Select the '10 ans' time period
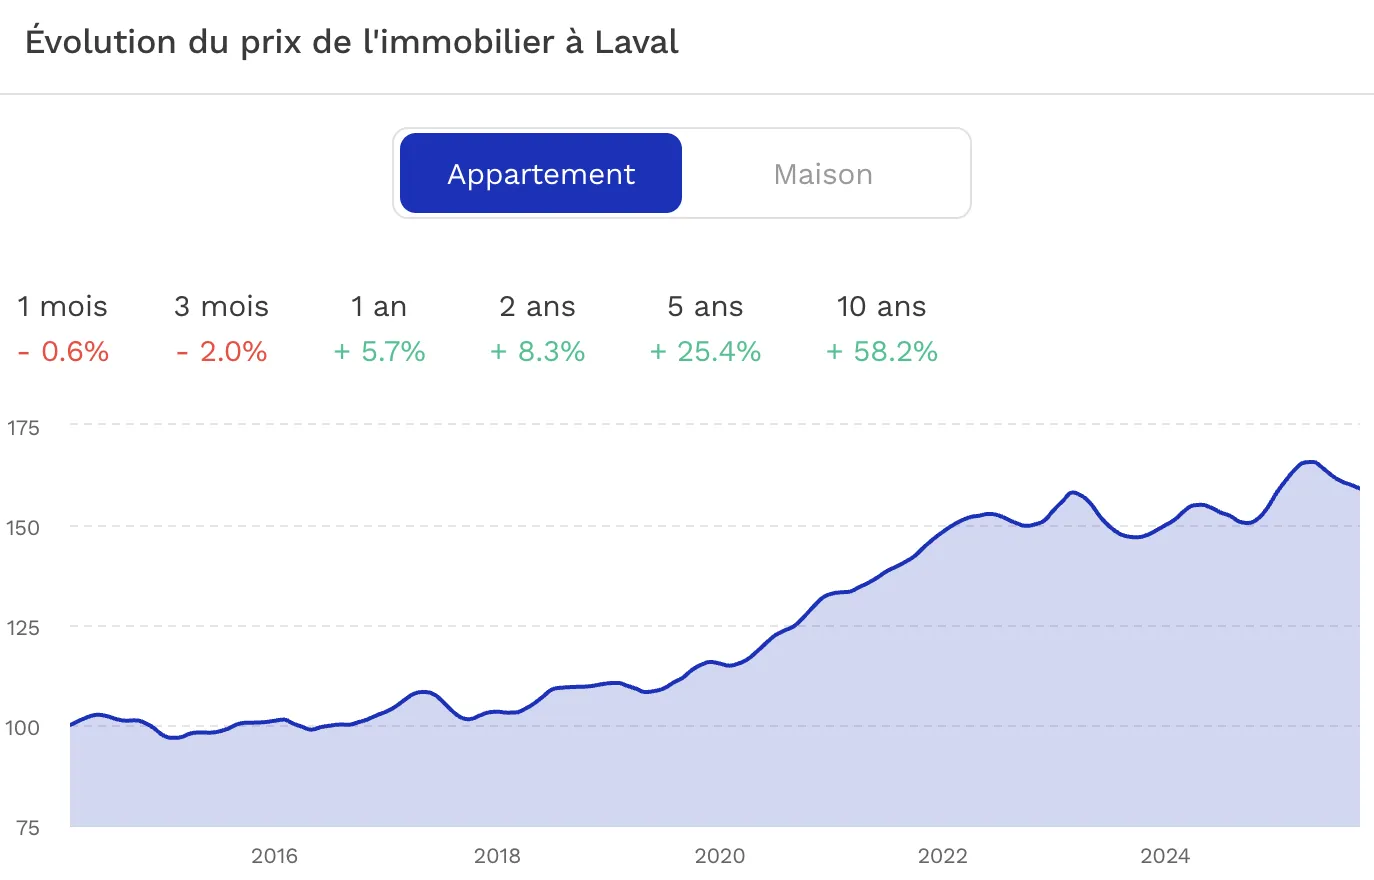Screen dimensions: 1374x880 point(881,306)
